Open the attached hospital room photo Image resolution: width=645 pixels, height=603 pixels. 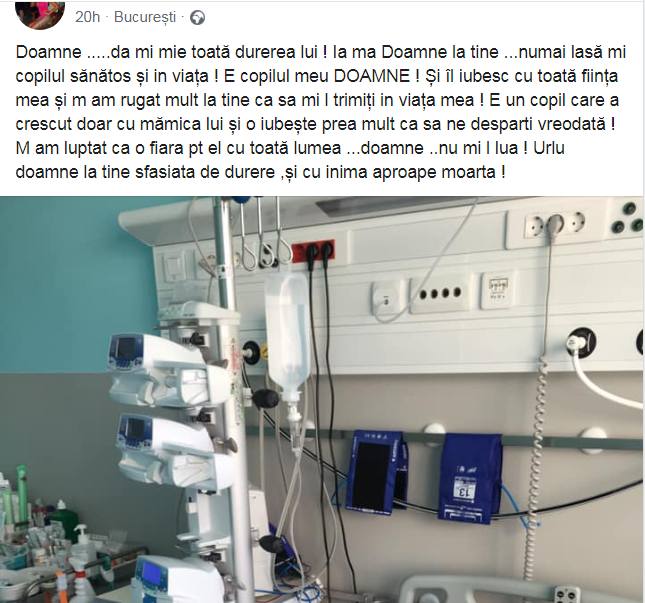322,399
